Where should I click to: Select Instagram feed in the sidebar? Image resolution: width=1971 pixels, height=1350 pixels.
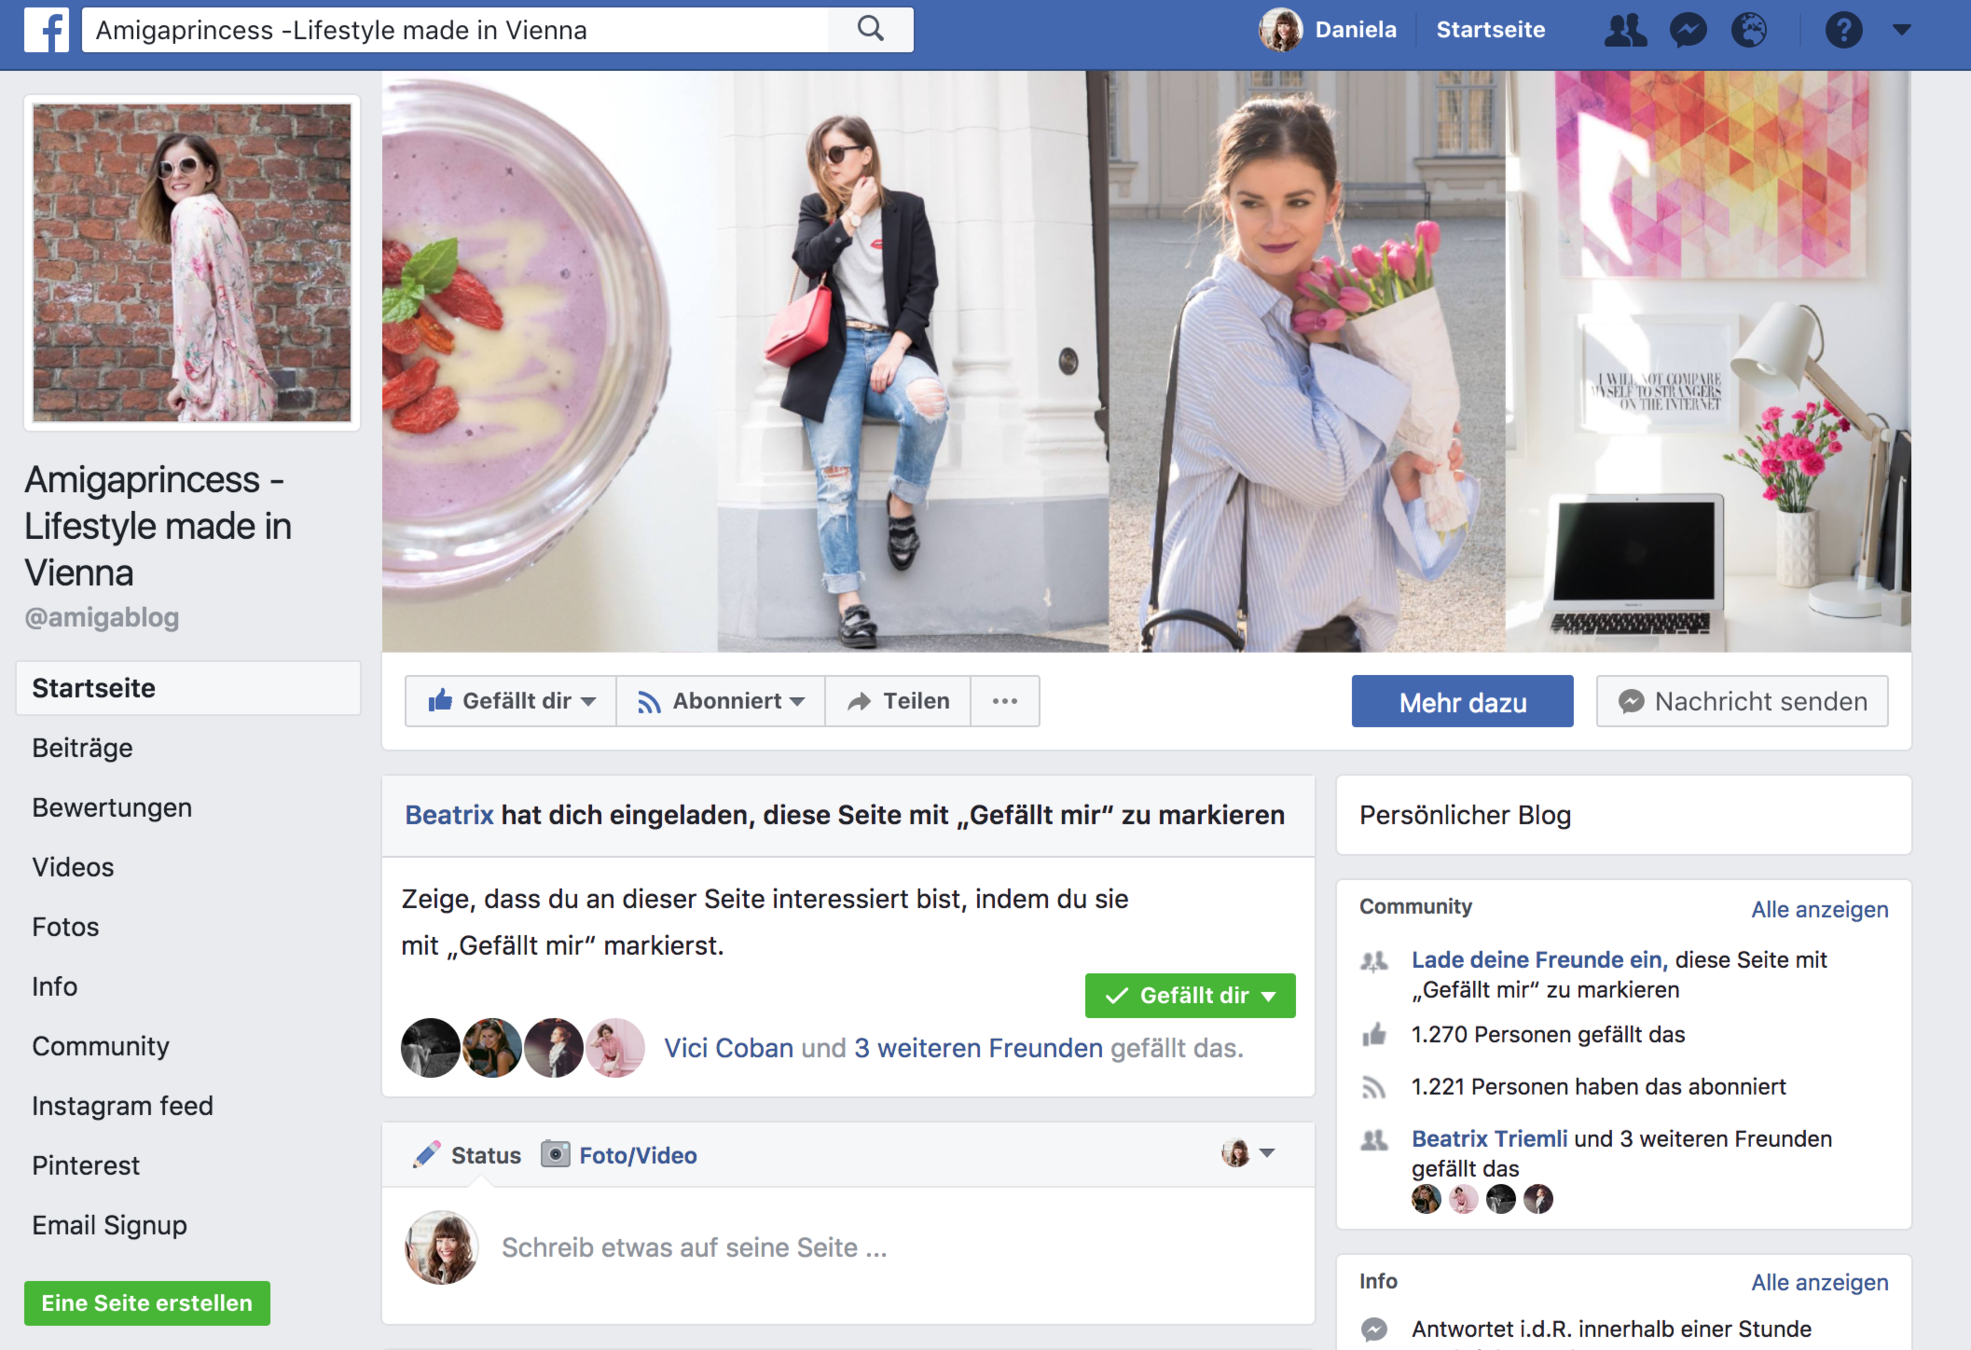coord(122,1106)
